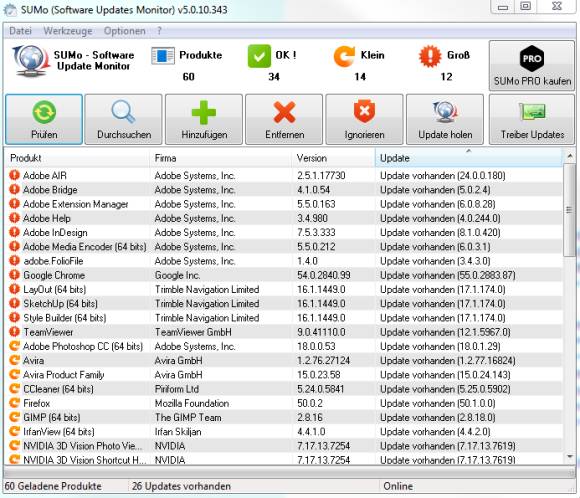The width and height of the screenshot is (580, 498).
Task: Click the horizontal scrollbar below list
Action: click(289, 472)
